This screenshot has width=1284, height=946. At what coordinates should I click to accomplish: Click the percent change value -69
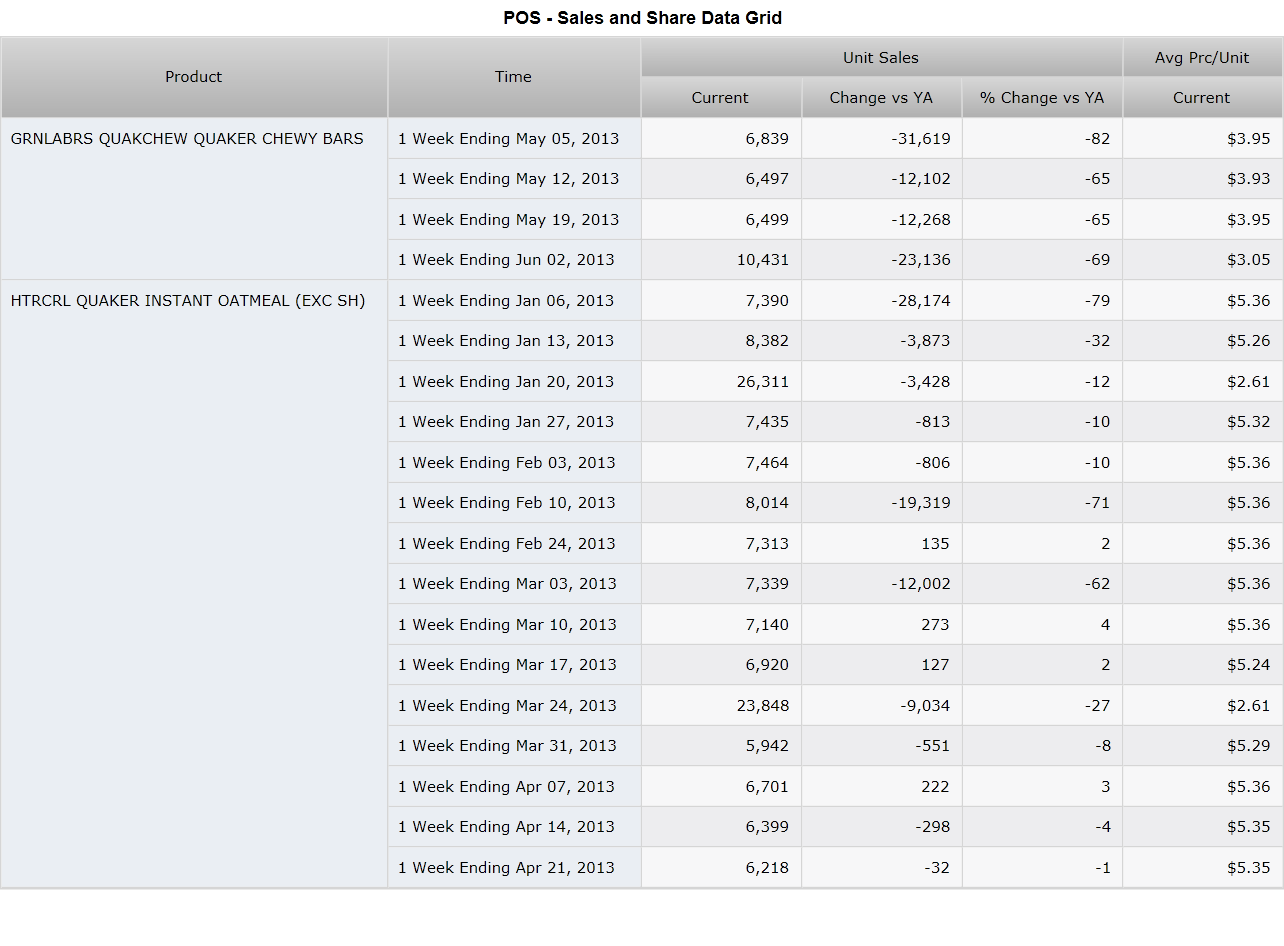1097,260
